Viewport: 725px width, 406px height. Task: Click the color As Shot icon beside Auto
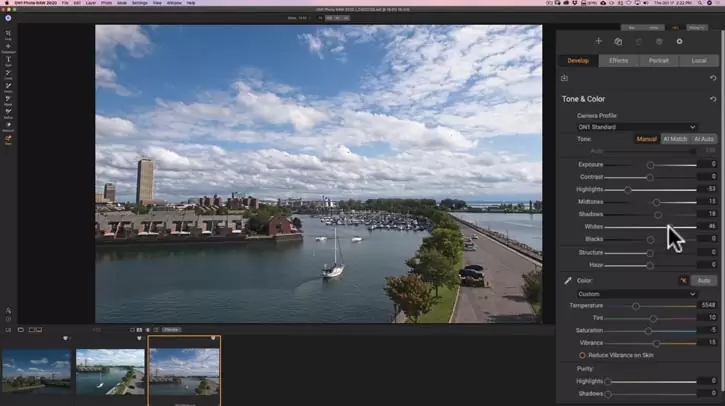click(683, 280)
